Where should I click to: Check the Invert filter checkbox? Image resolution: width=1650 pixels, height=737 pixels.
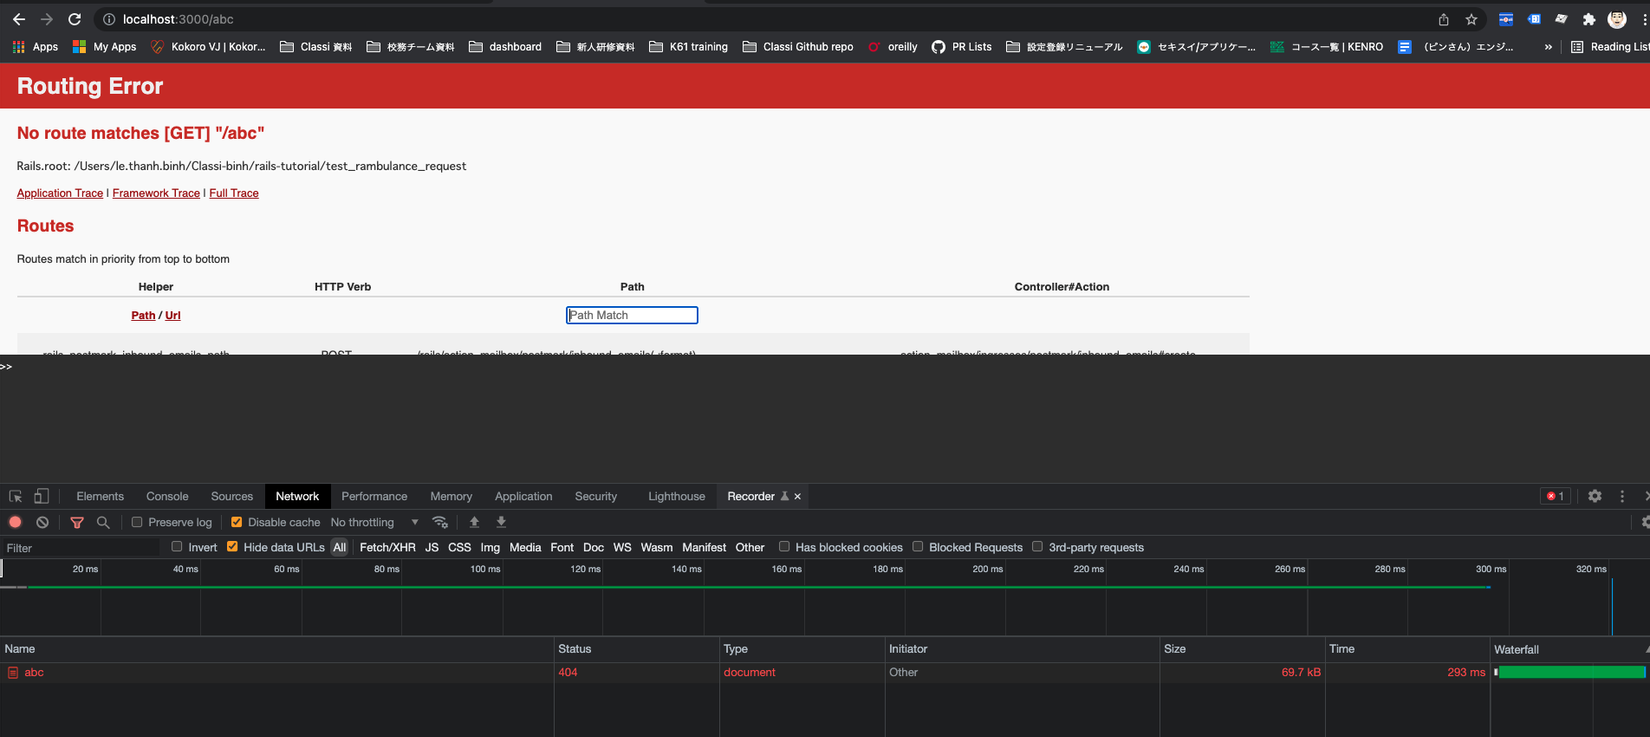point(177,547)
